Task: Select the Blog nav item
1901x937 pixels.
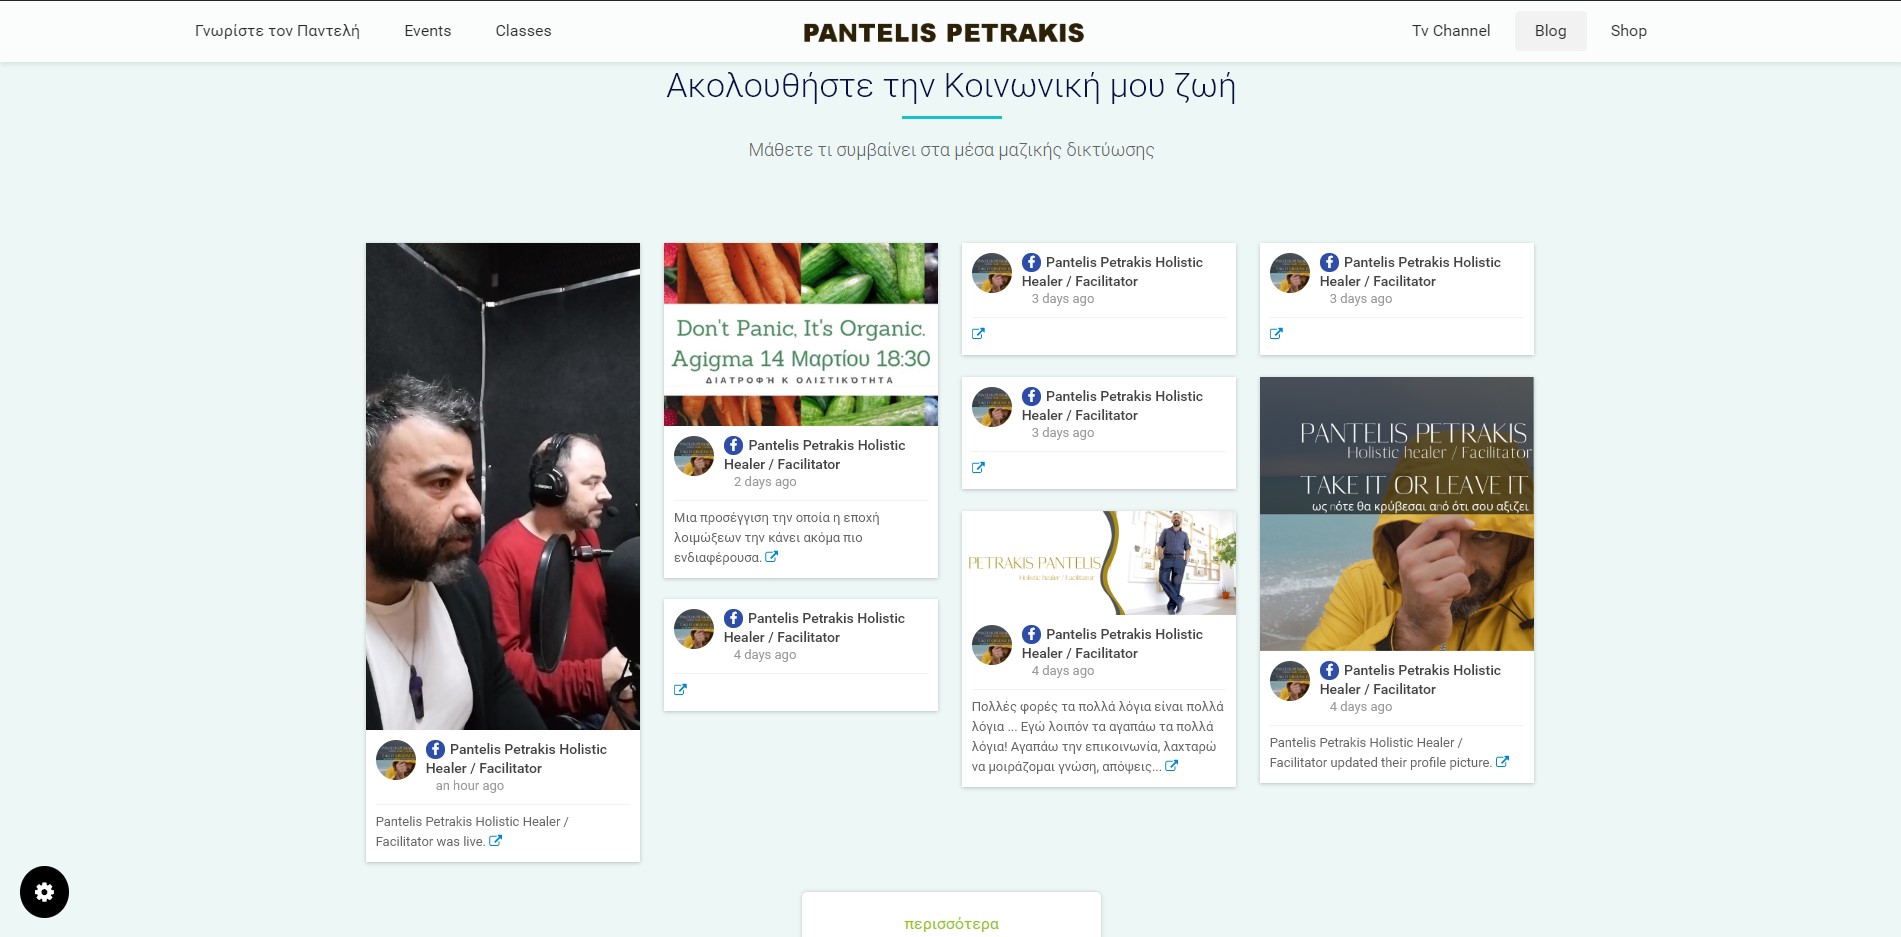Action: coord(1550,31)
